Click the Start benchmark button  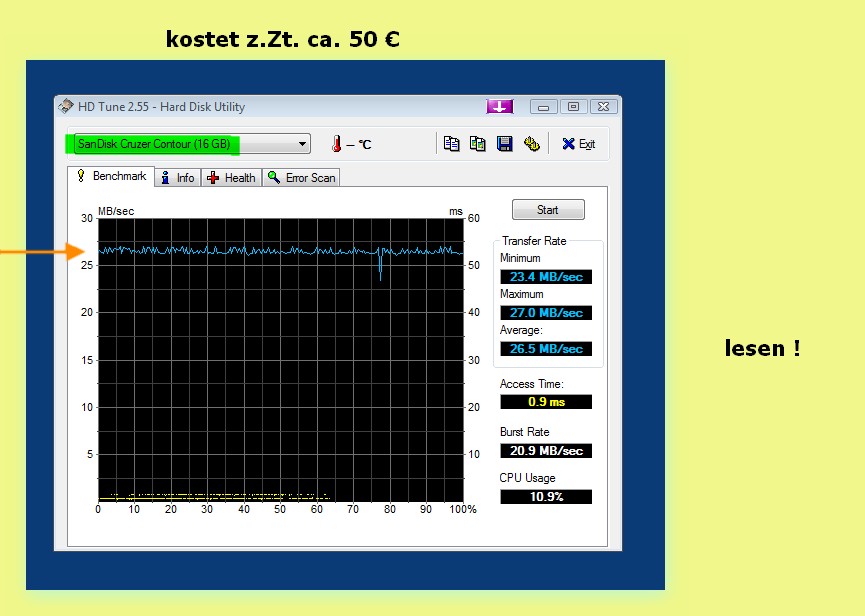[x=548, y=210]
